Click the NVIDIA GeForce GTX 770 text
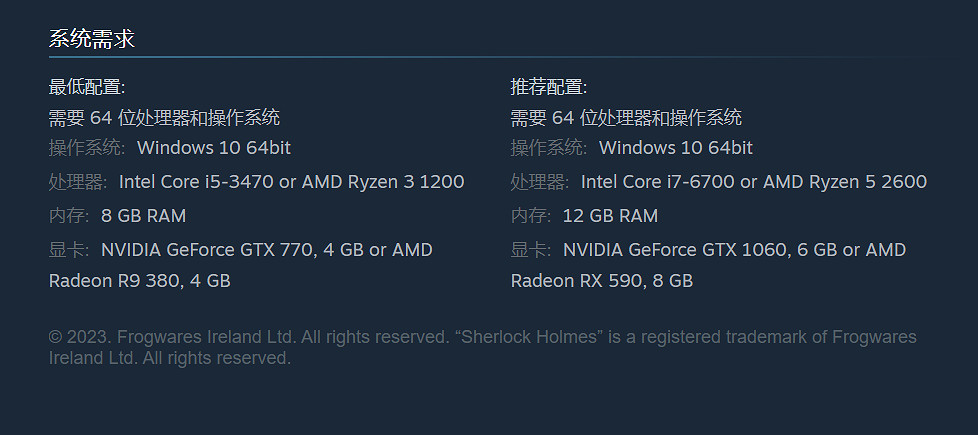 click(x=207, y=250)
